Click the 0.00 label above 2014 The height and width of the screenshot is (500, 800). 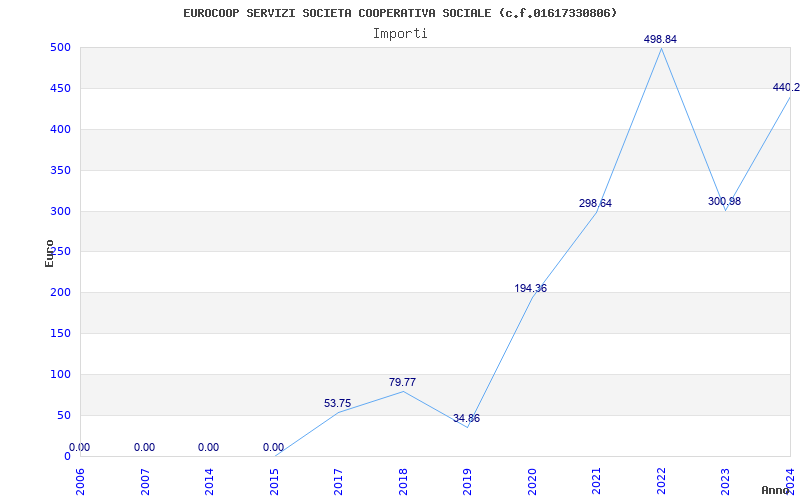(208, 447)
